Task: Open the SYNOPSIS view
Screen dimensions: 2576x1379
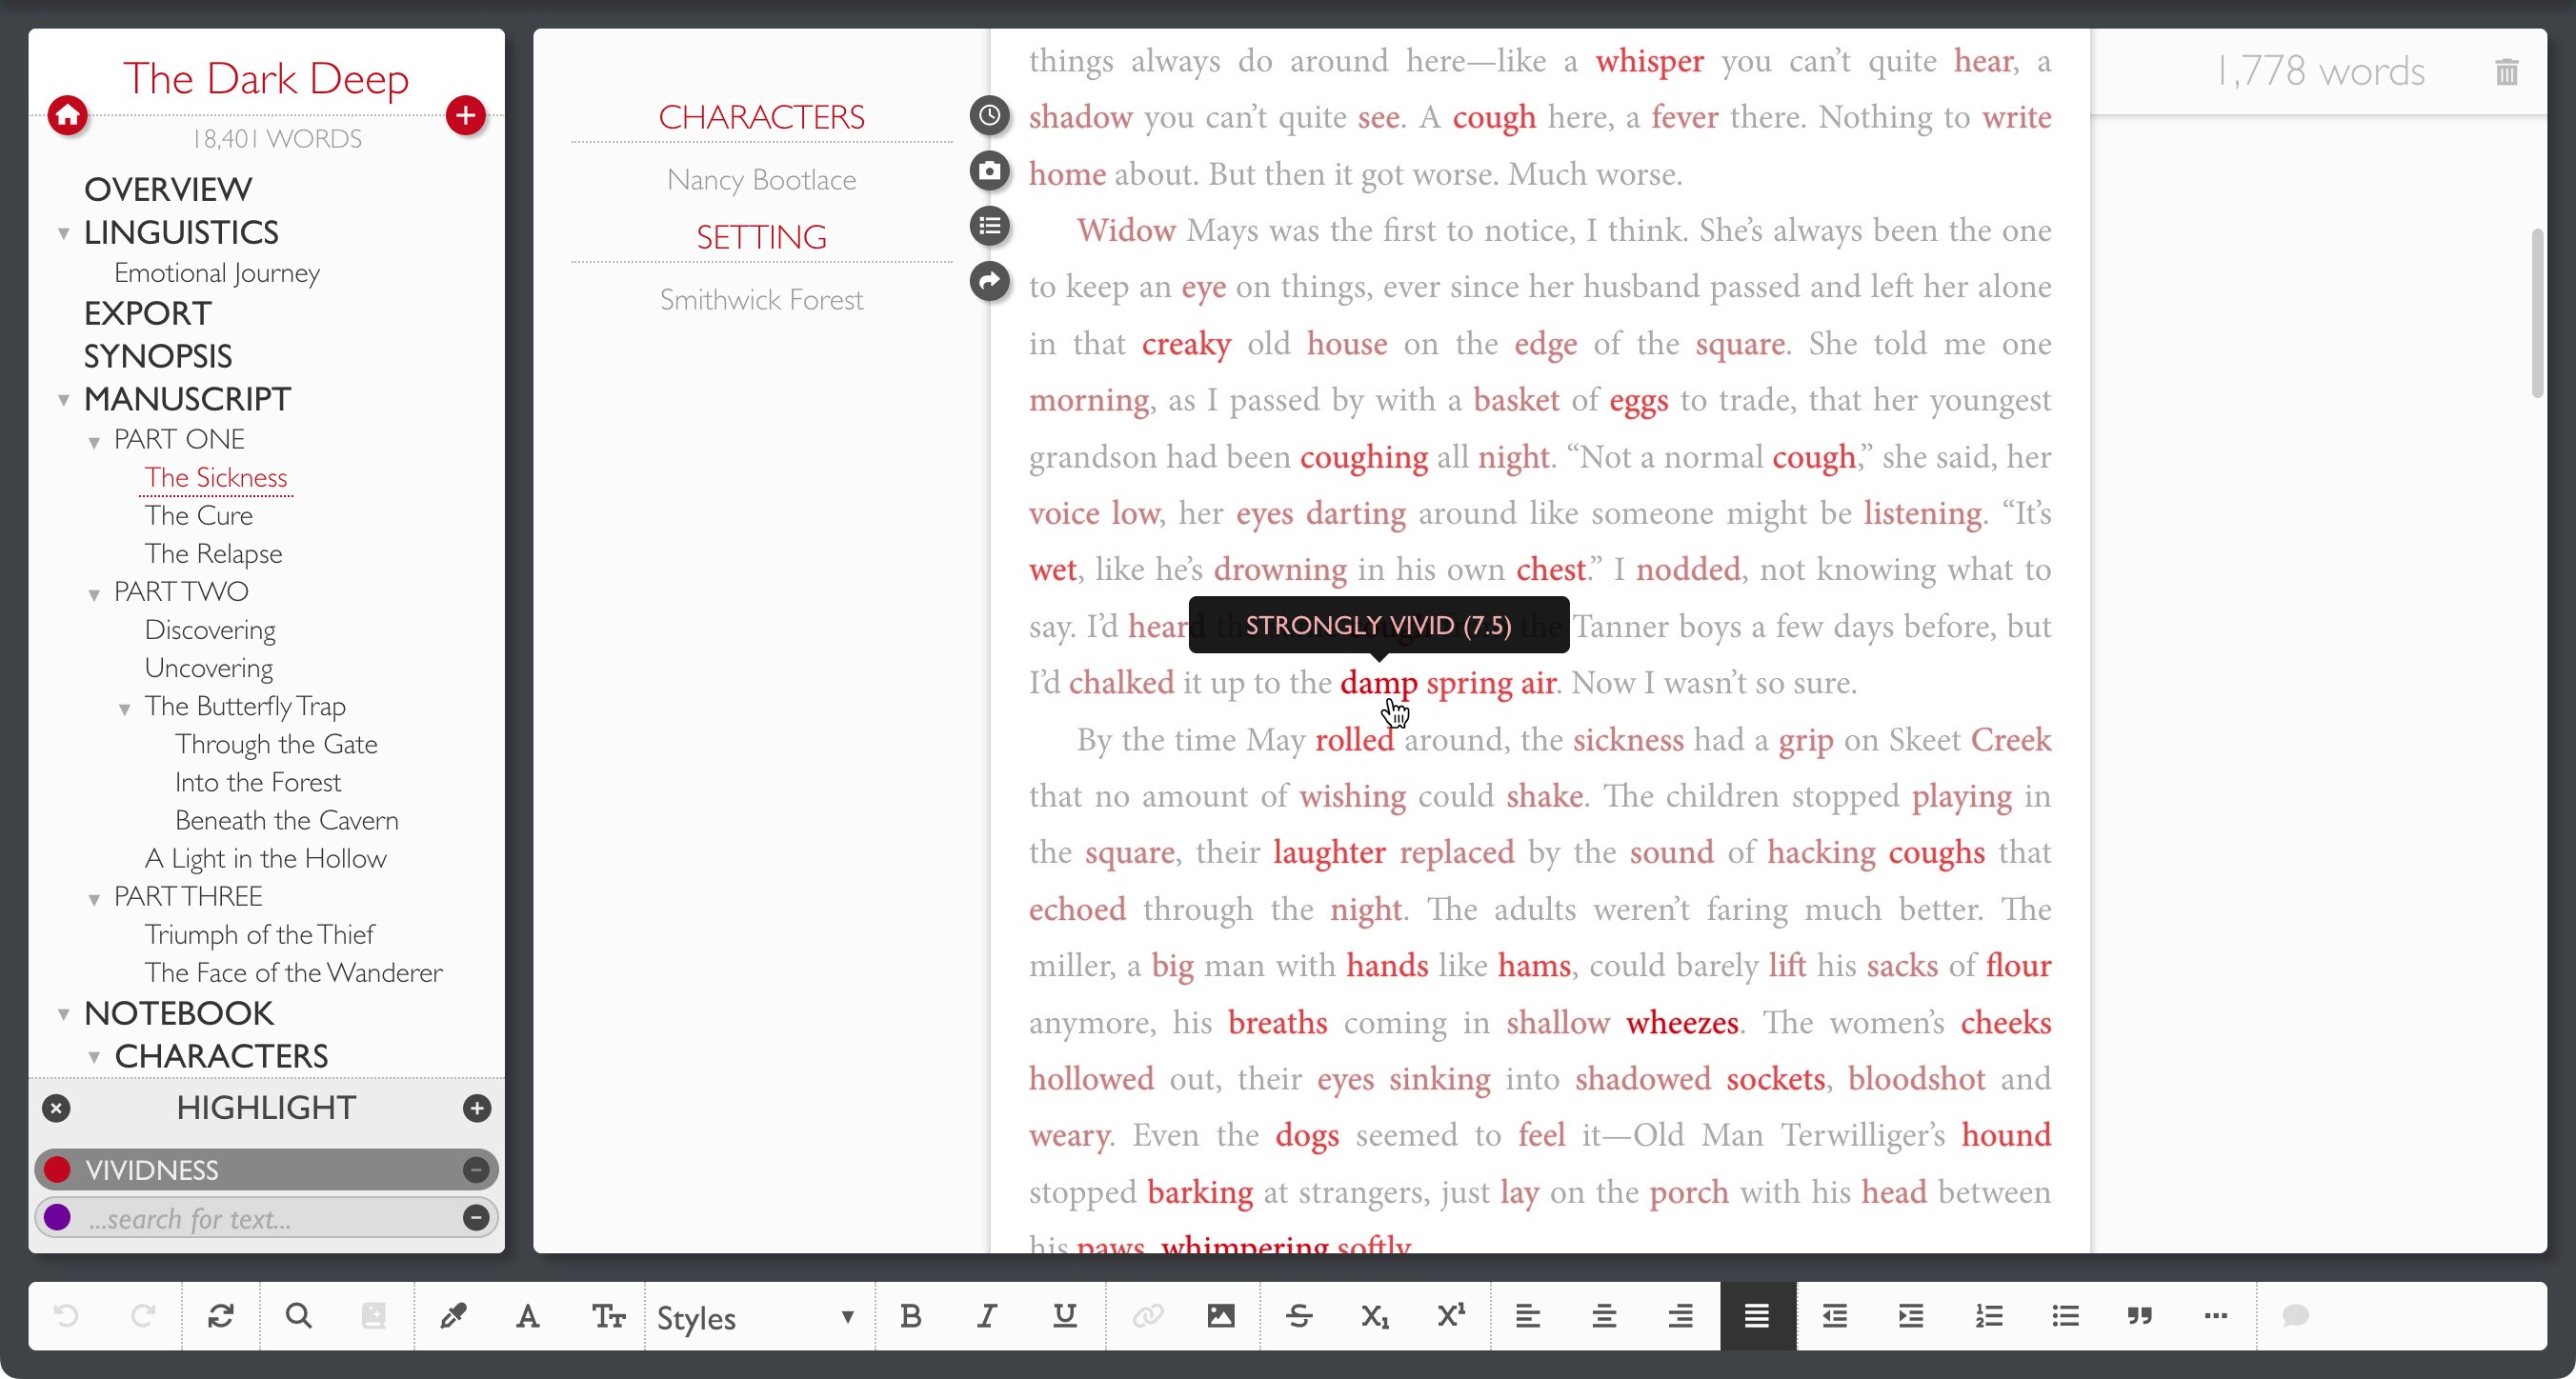Action: (157, 355)
